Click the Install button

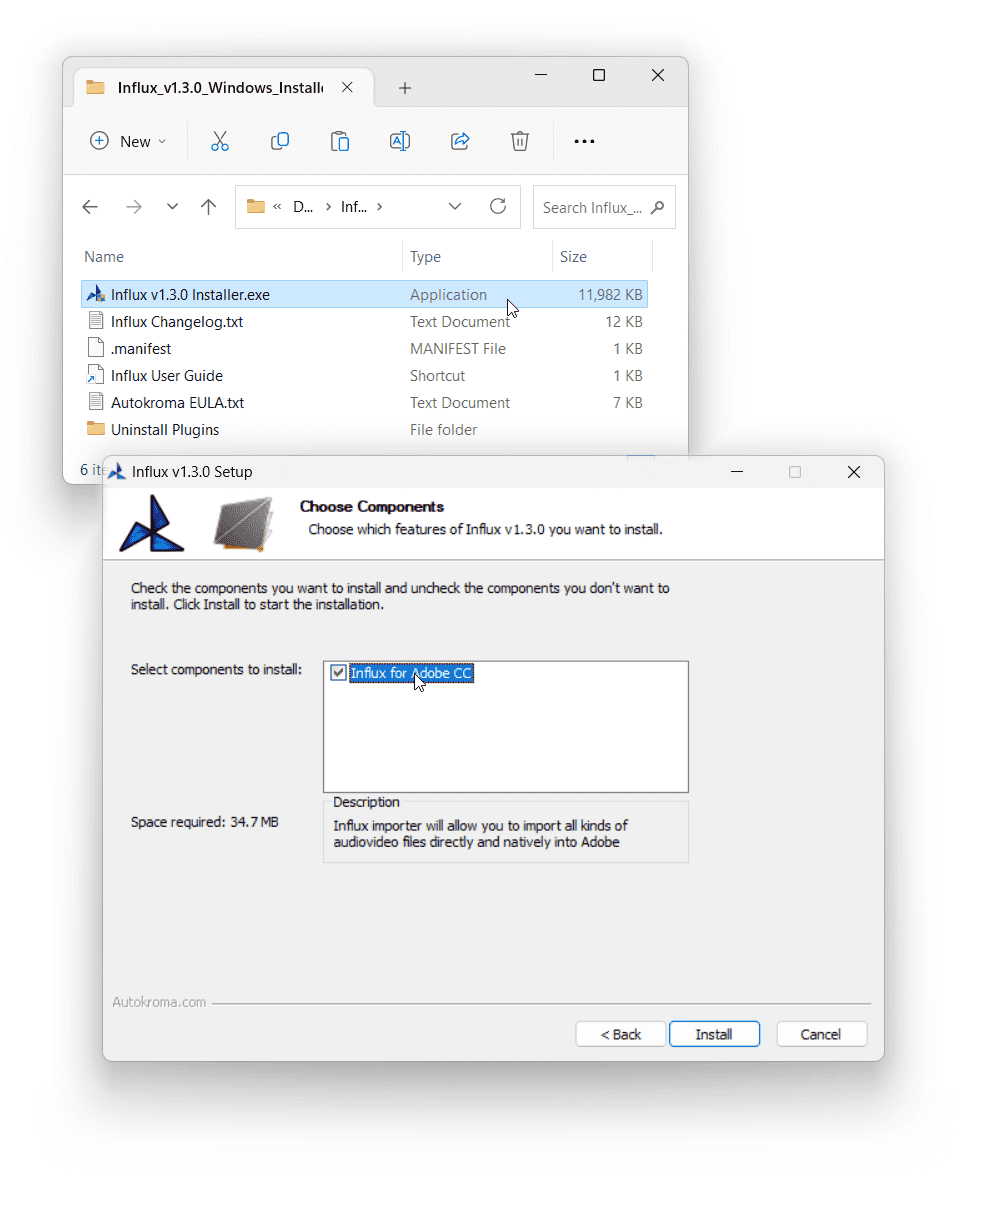point(714,1034)
